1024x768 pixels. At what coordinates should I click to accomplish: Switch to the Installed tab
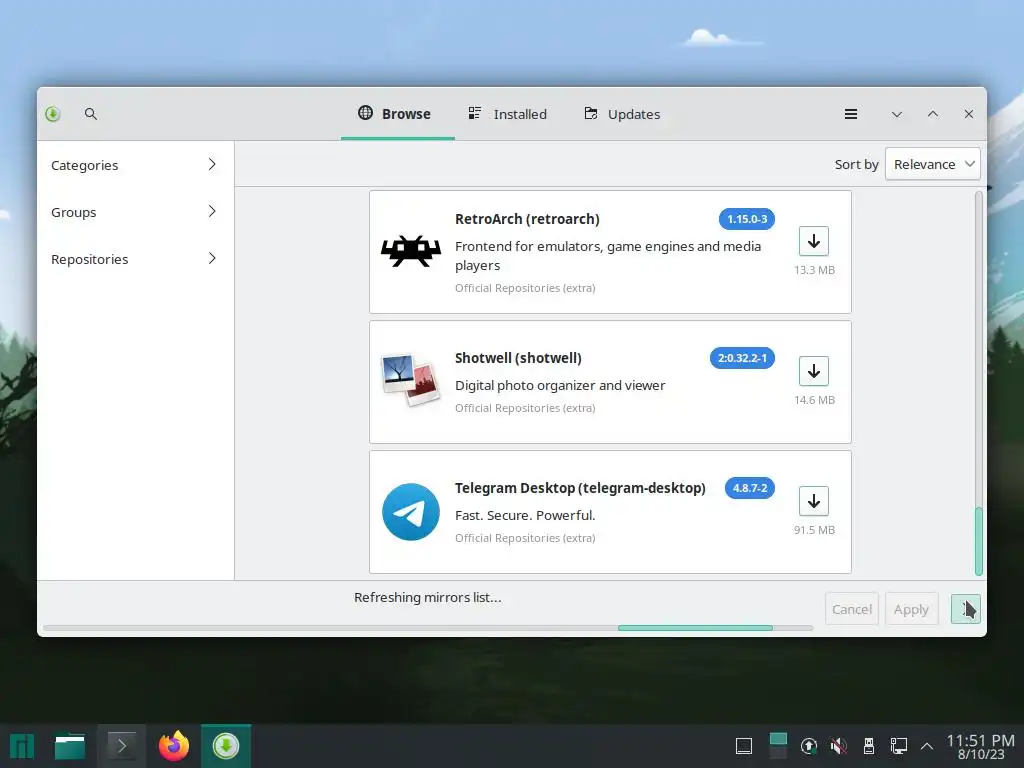click(507, 114)
